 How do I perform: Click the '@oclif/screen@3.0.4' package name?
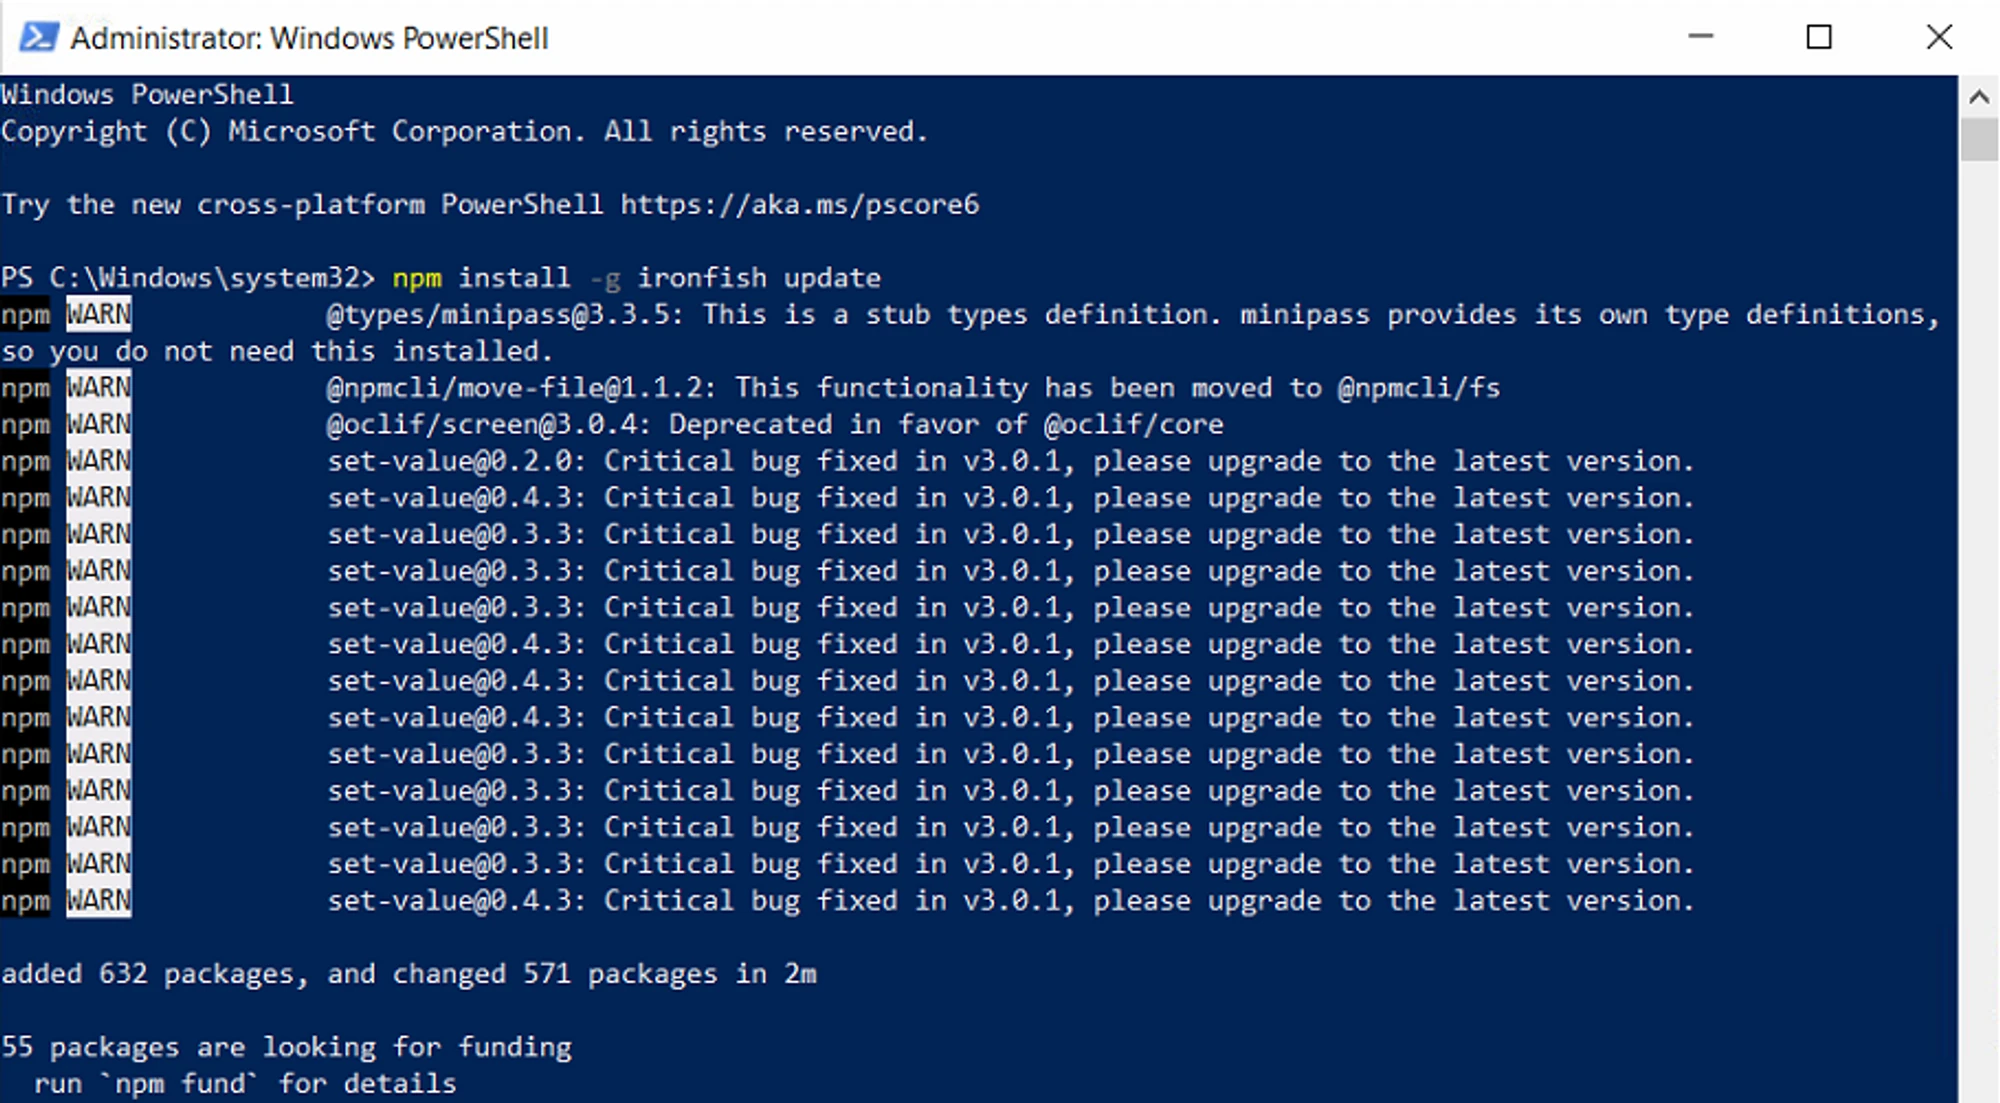point(488,425)
